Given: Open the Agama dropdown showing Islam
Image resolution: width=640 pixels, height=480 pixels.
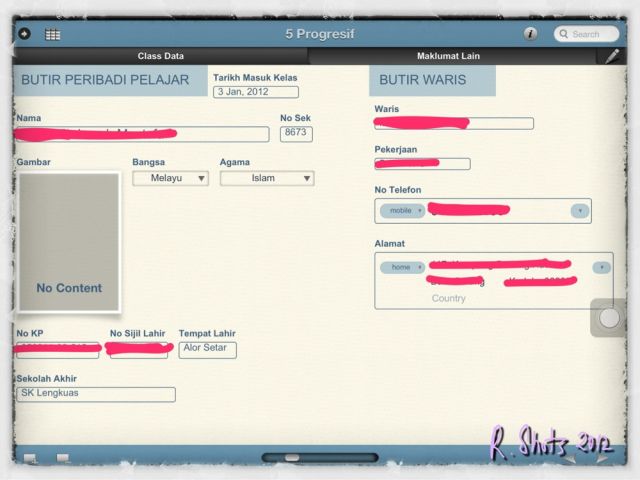Looking at the screenshot, I should 266,178.
